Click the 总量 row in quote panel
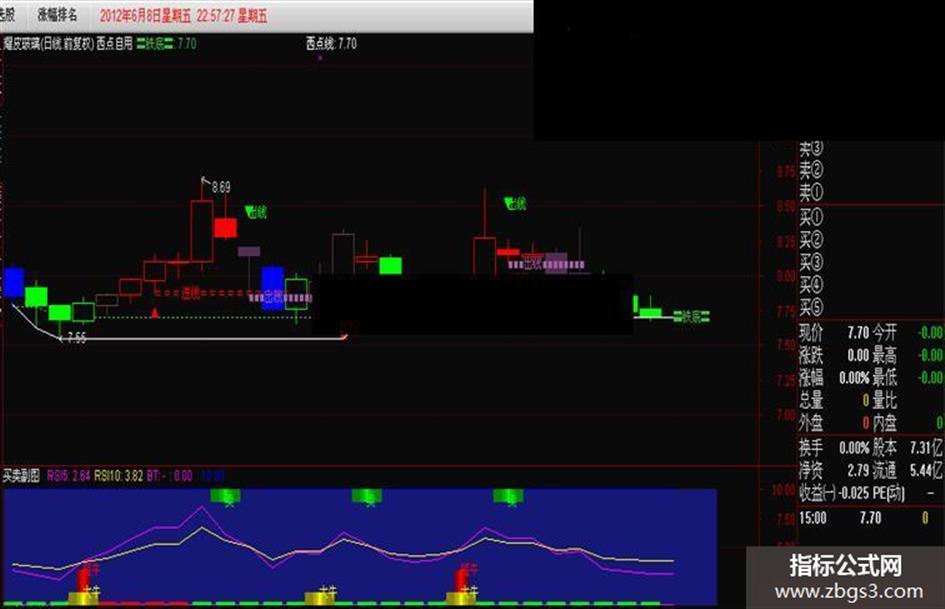Viewport: 945px width, 609px height. (x=834, y=400)
